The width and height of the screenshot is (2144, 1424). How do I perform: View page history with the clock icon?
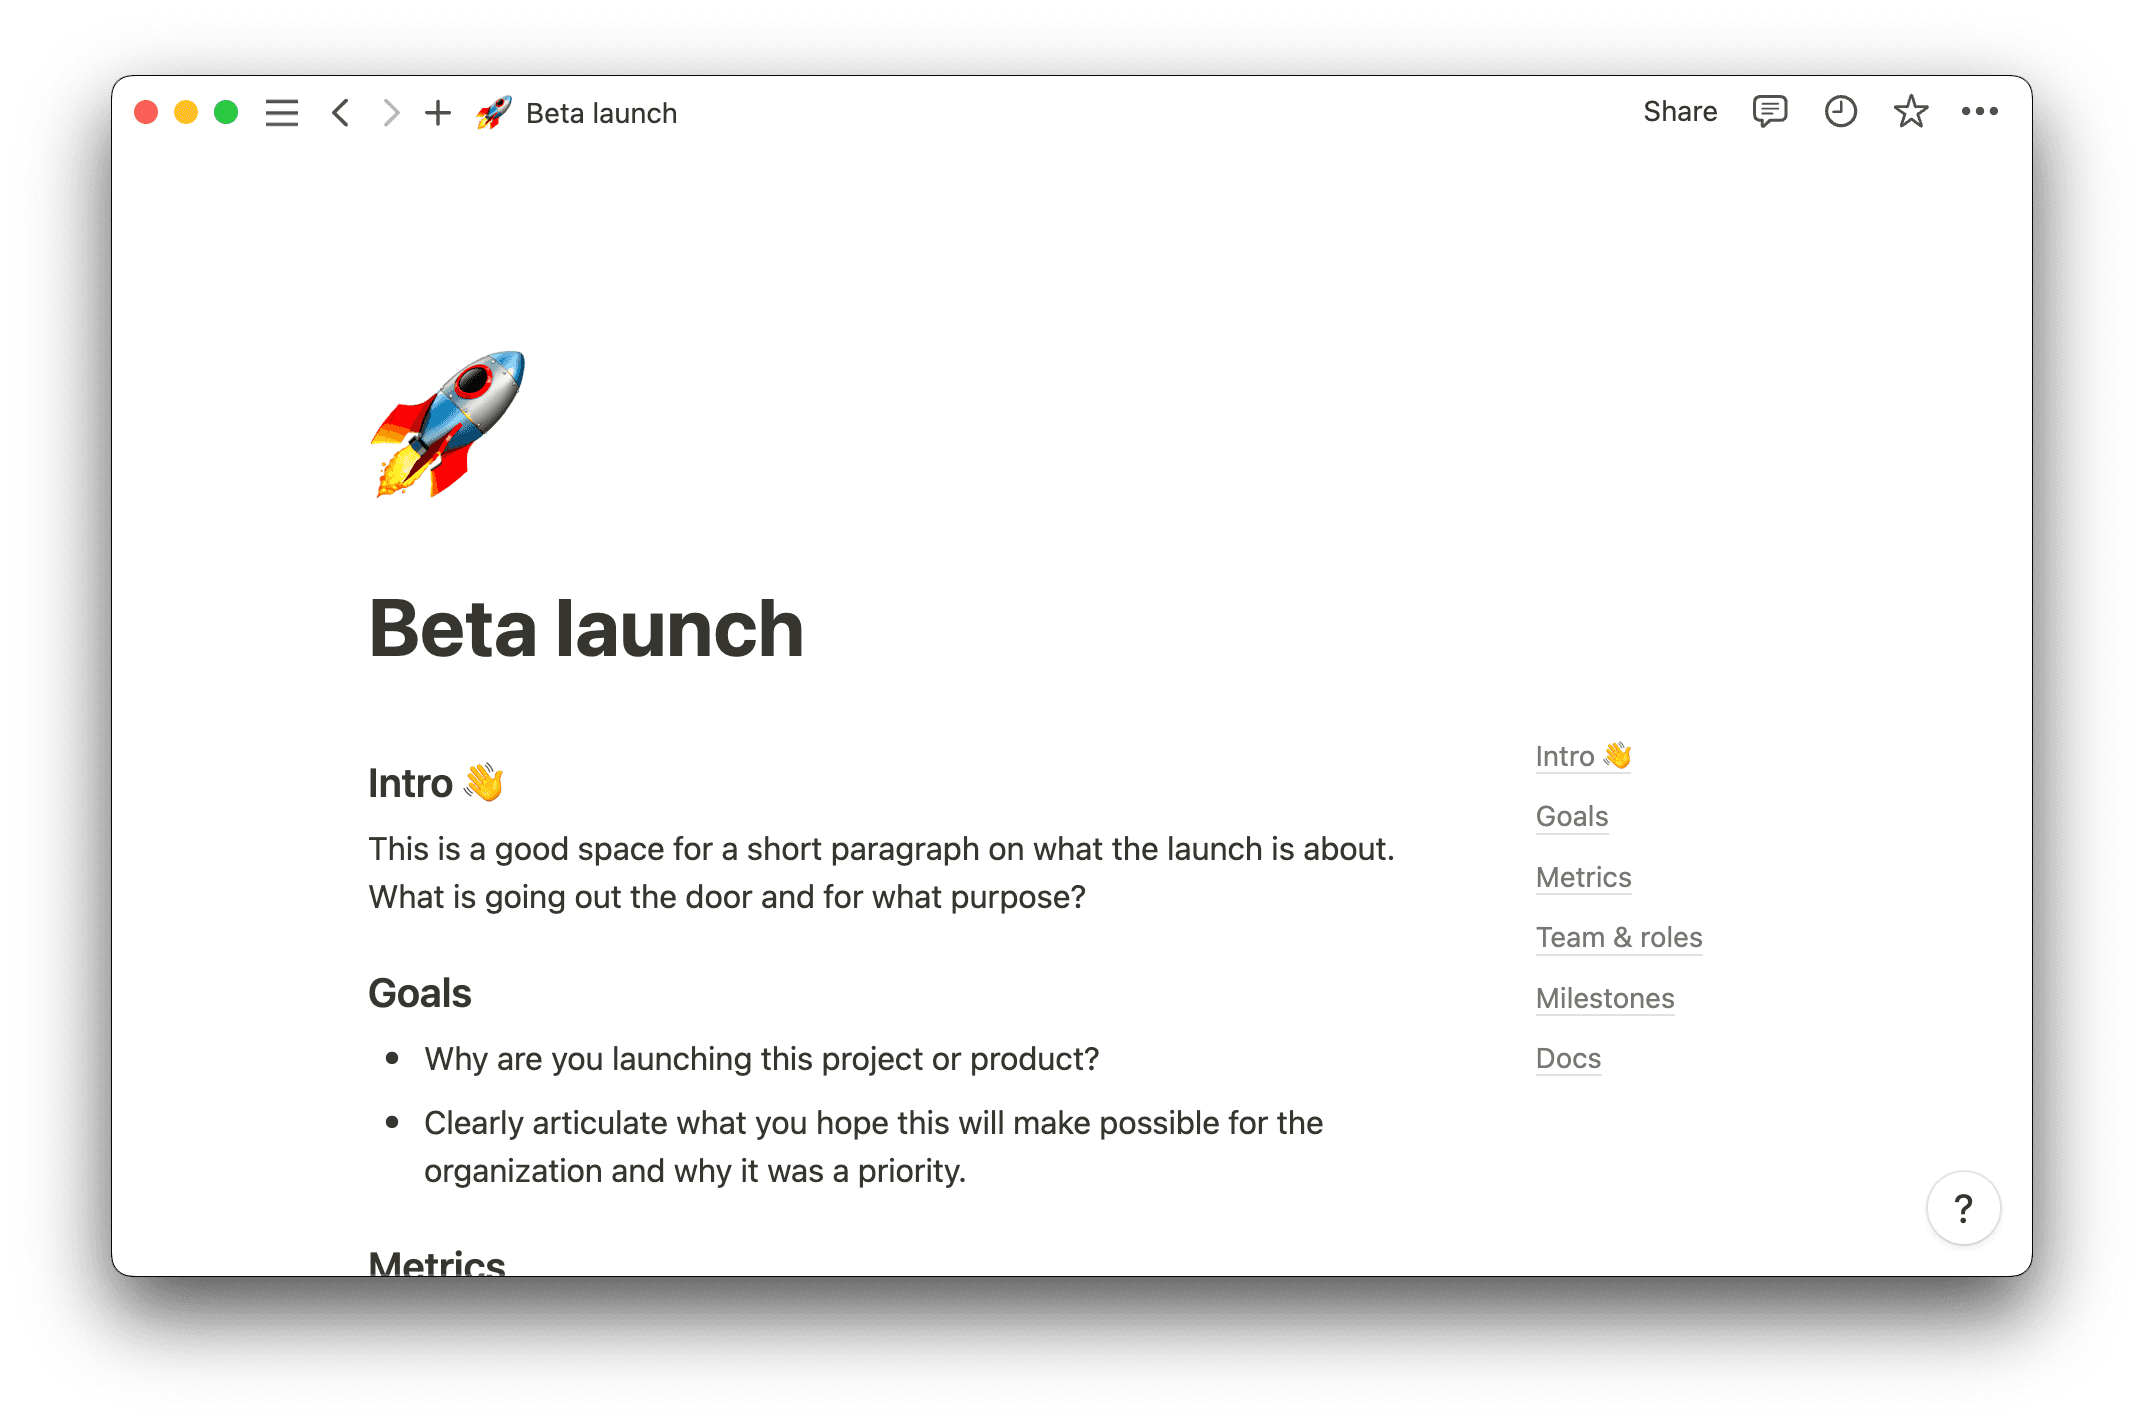coord(1839,111)
